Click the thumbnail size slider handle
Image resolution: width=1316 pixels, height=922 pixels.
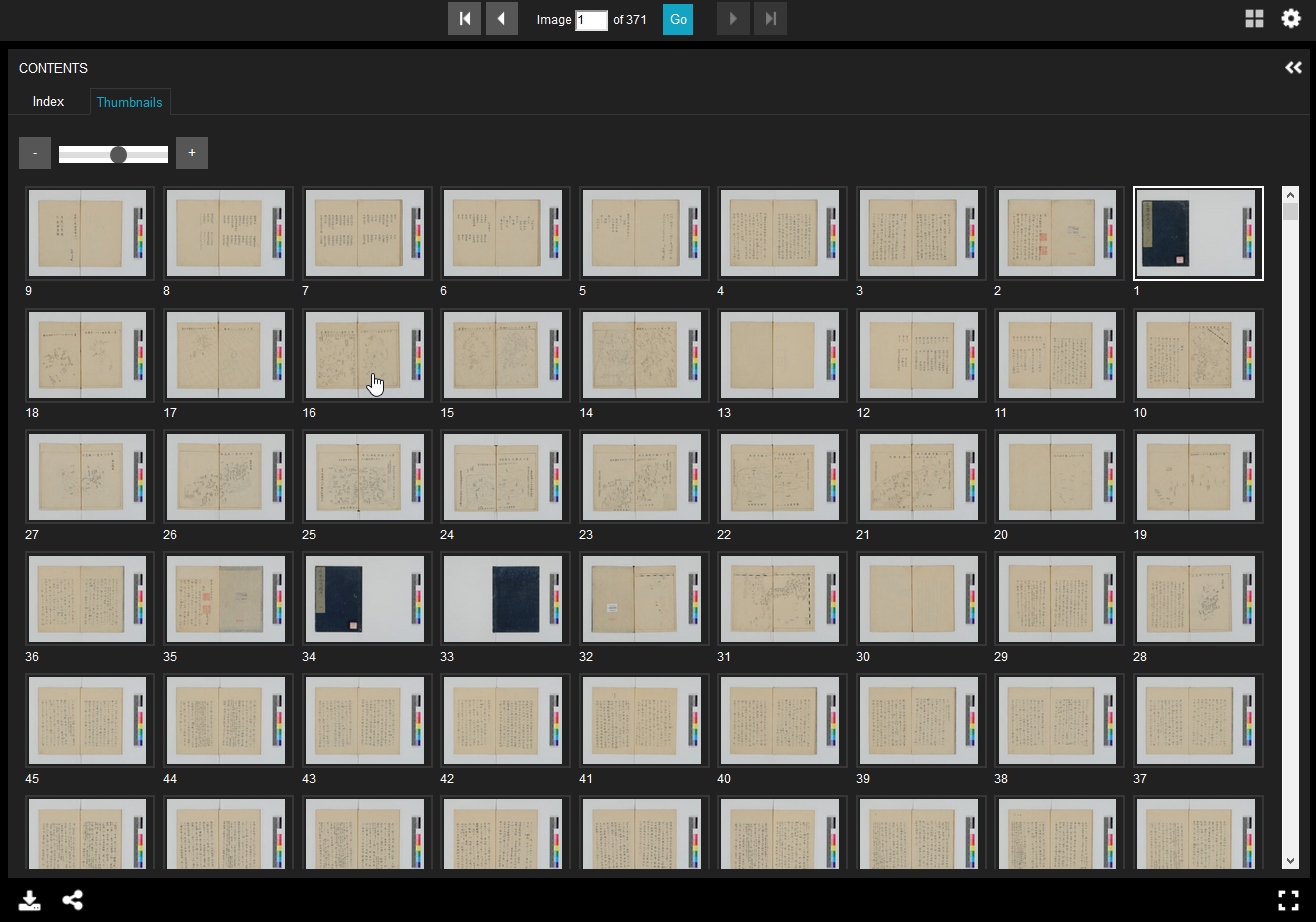click(119, 154)
